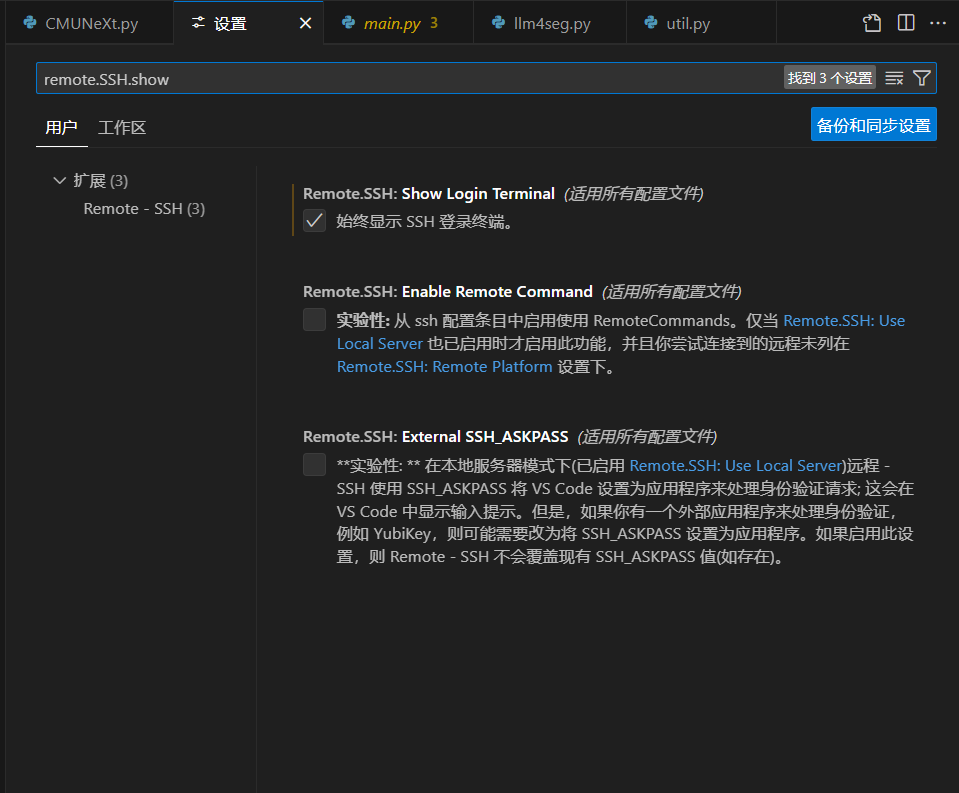Click the settings filter funnel icon
The image size is (959, 793).
(922, 78)
